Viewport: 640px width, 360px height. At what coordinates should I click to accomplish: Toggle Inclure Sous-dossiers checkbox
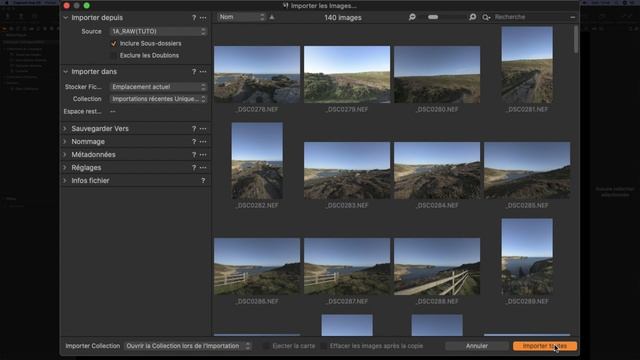click(114, 44)
